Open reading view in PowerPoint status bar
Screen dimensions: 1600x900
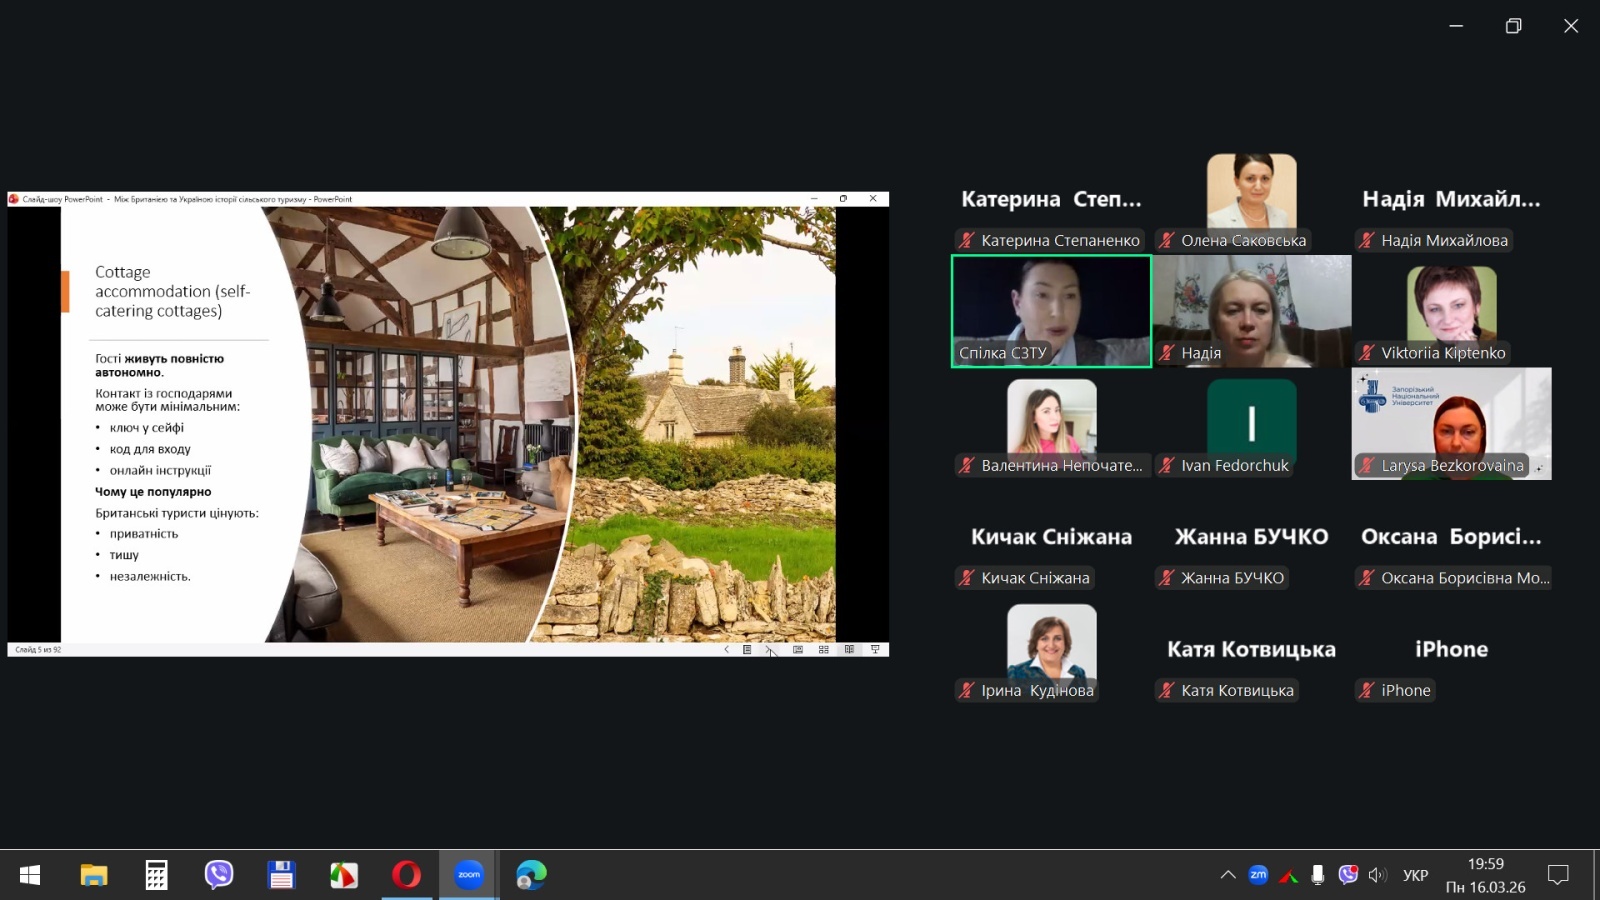pyautogui.click(x=849, y=650)
